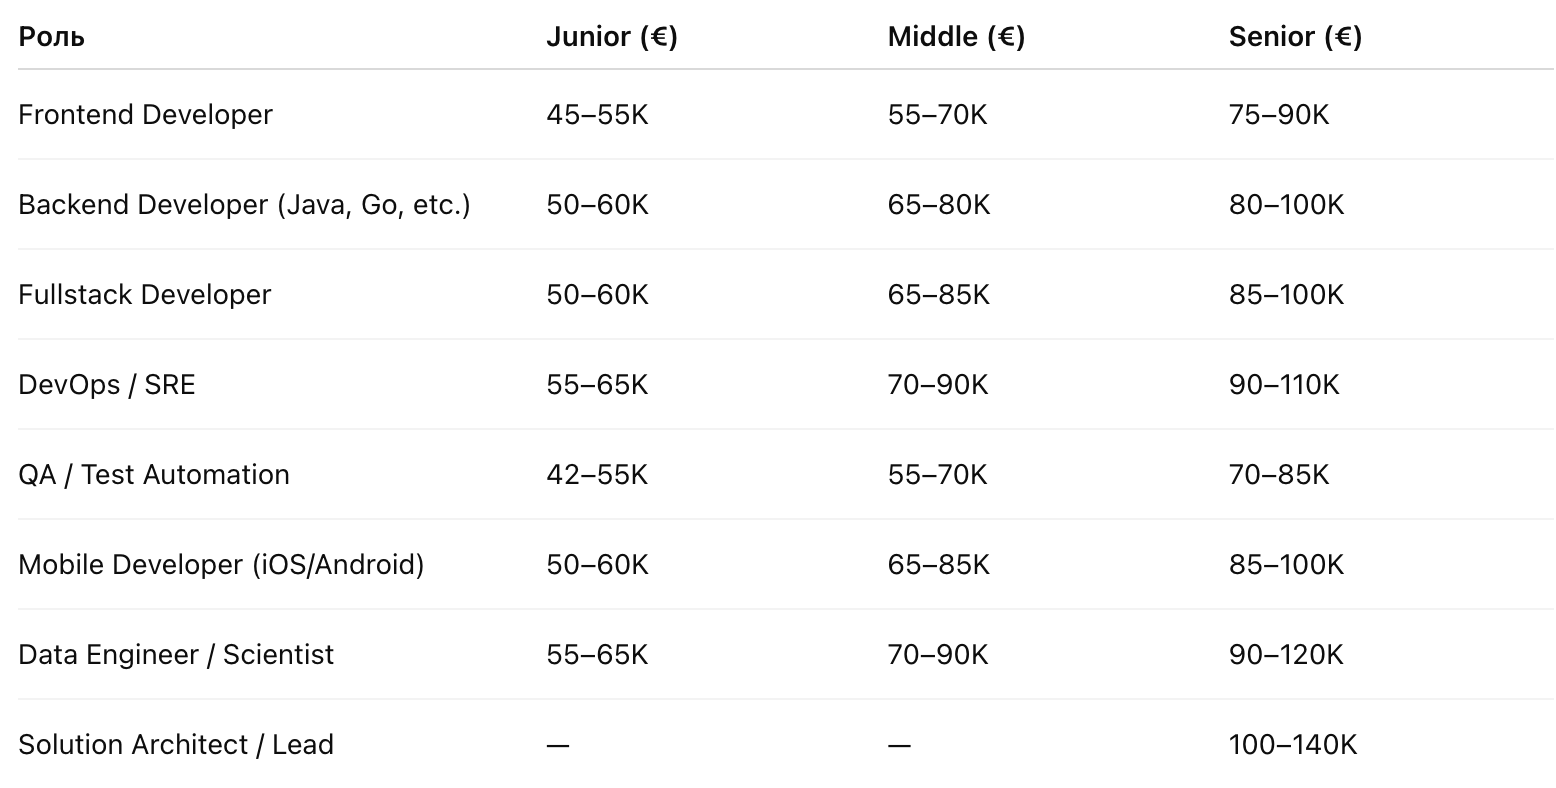Select QA junior salary 42–55K
Screen dimensions: 1556x788
tap(597, 474)
